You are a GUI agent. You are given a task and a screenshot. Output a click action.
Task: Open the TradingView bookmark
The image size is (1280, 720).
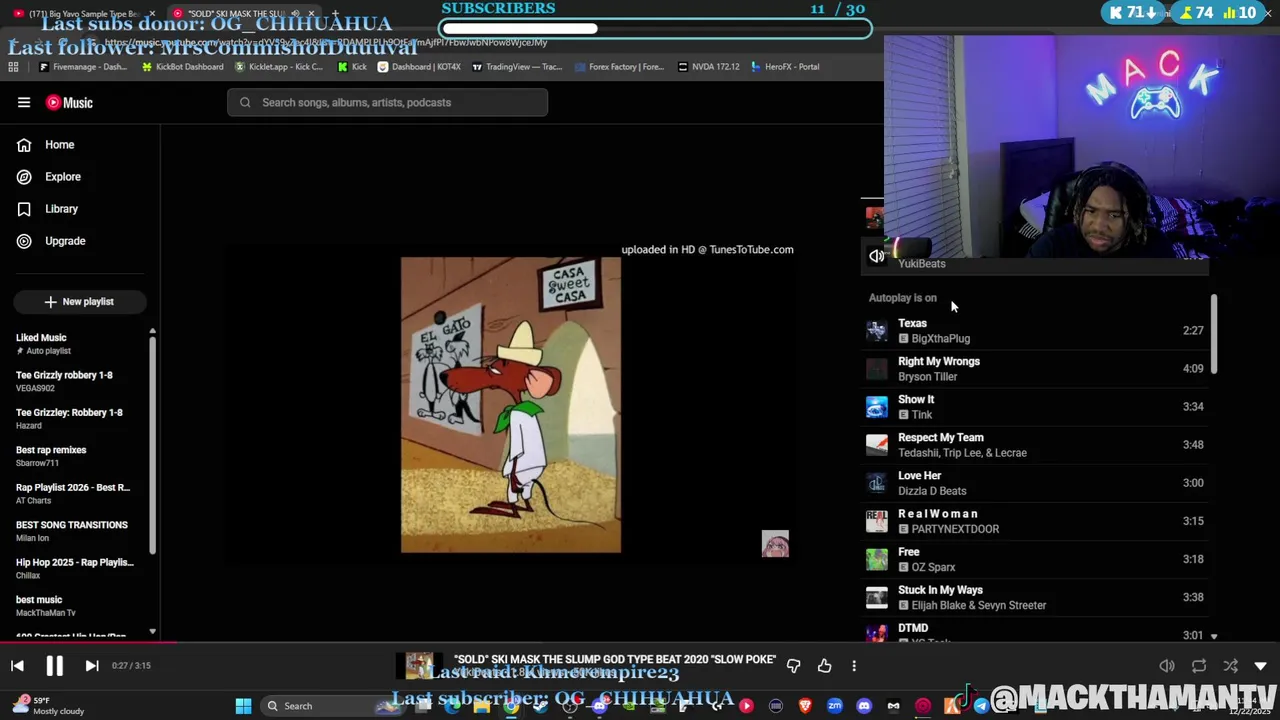coord(516,67)
